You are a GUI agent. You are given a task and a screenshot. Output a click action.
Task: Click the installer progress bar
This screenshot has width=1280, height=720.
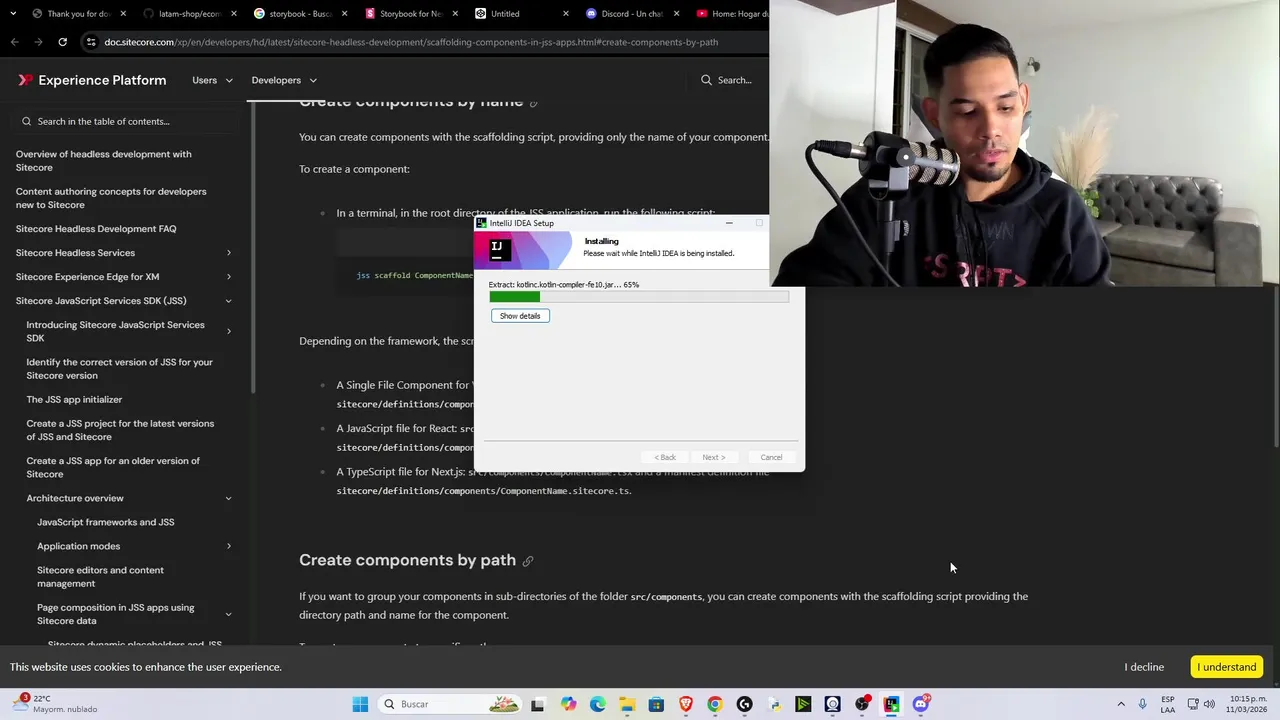click(x=639, y=297)
